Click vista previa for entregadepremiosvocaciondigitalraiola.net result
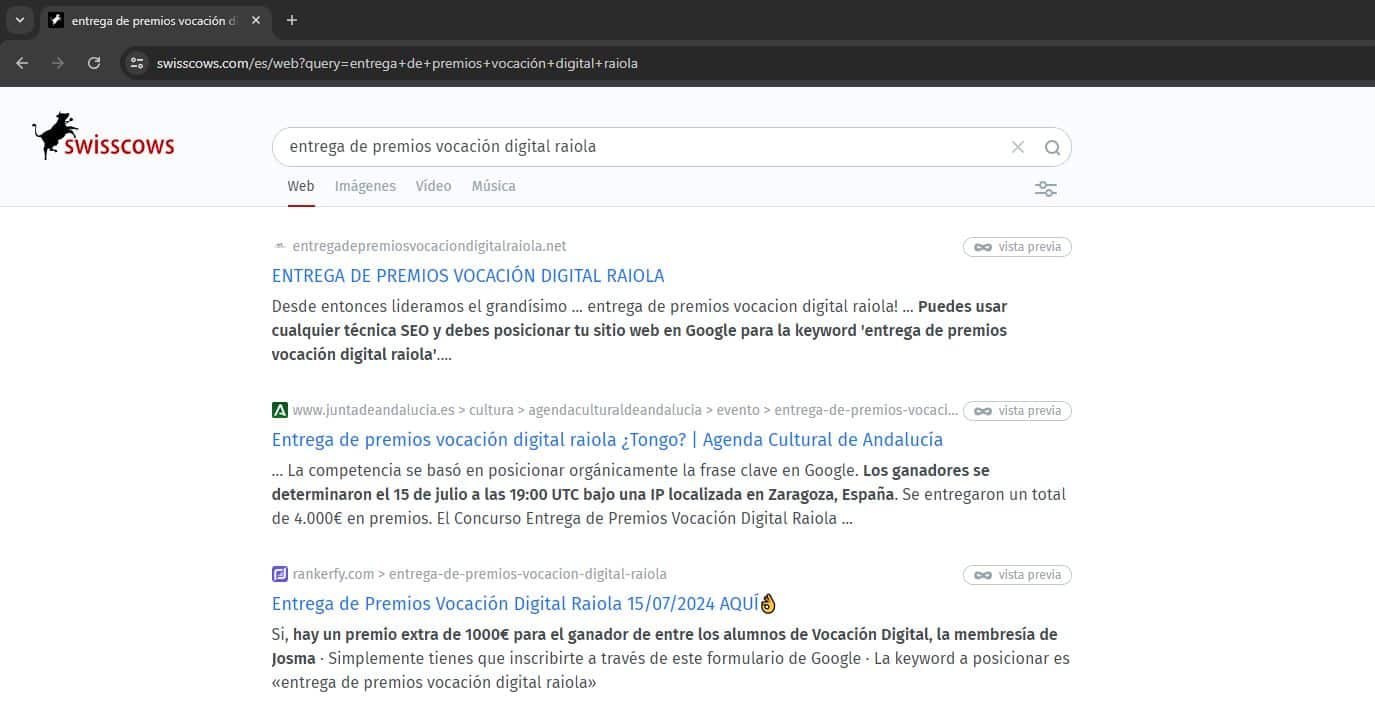 (1017, 247)
